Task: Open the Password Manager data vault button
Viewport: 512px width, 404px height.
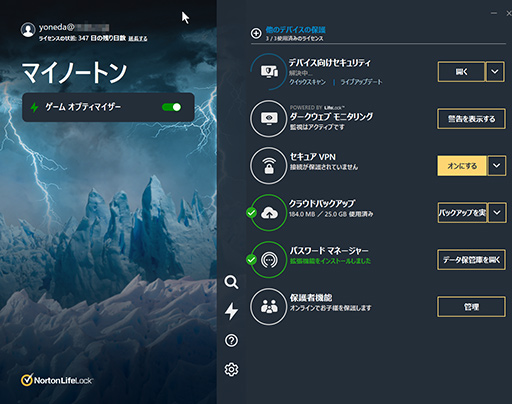Action: point(471,260)
